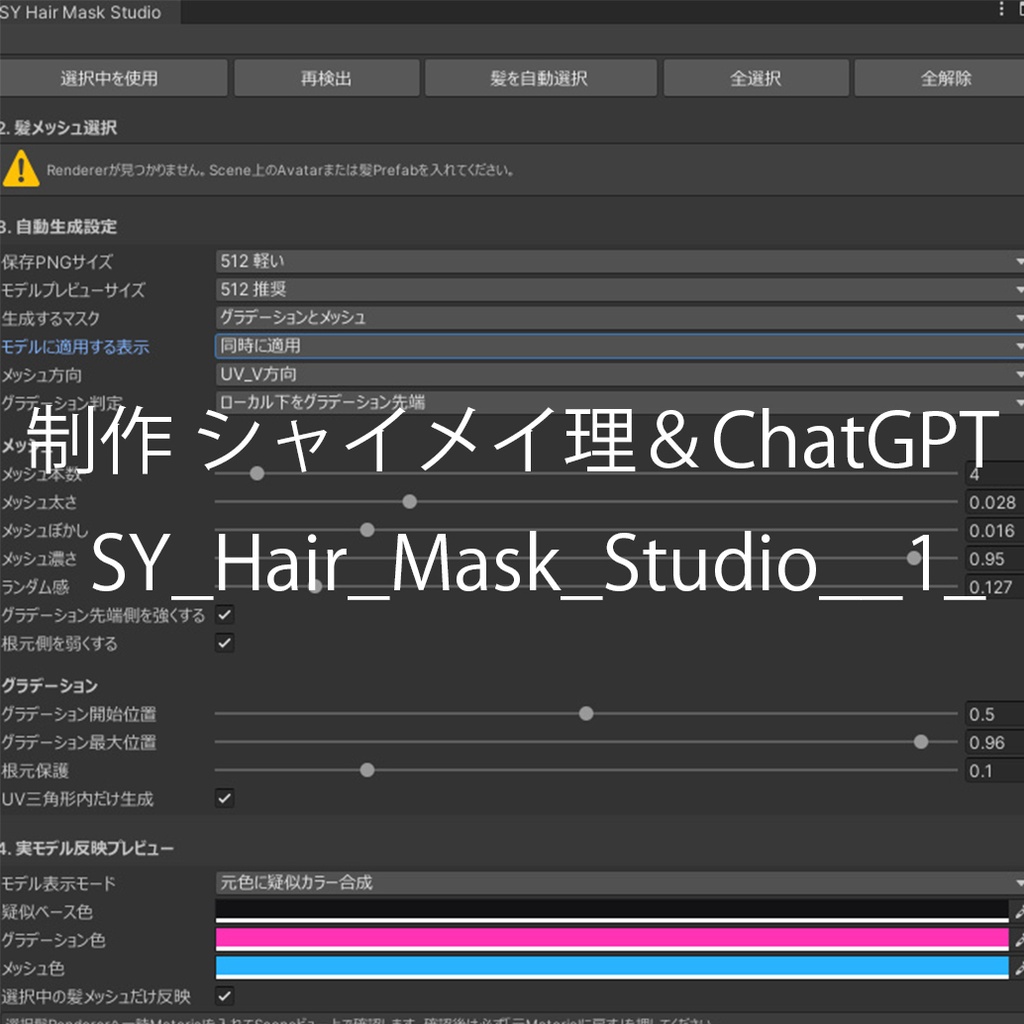Image resolution: width=1024 pixels, height=1024 pixels.
Task: Click the Rendererが見つかりません warning text
Action: pyautogui.click(x=280, y=170)
